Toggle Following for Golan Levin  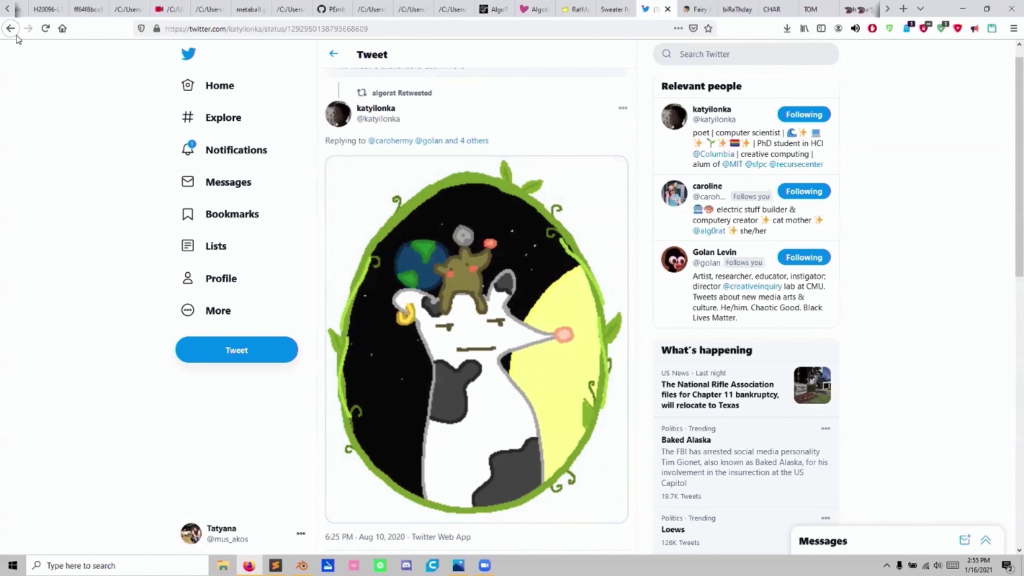point(804,257)
